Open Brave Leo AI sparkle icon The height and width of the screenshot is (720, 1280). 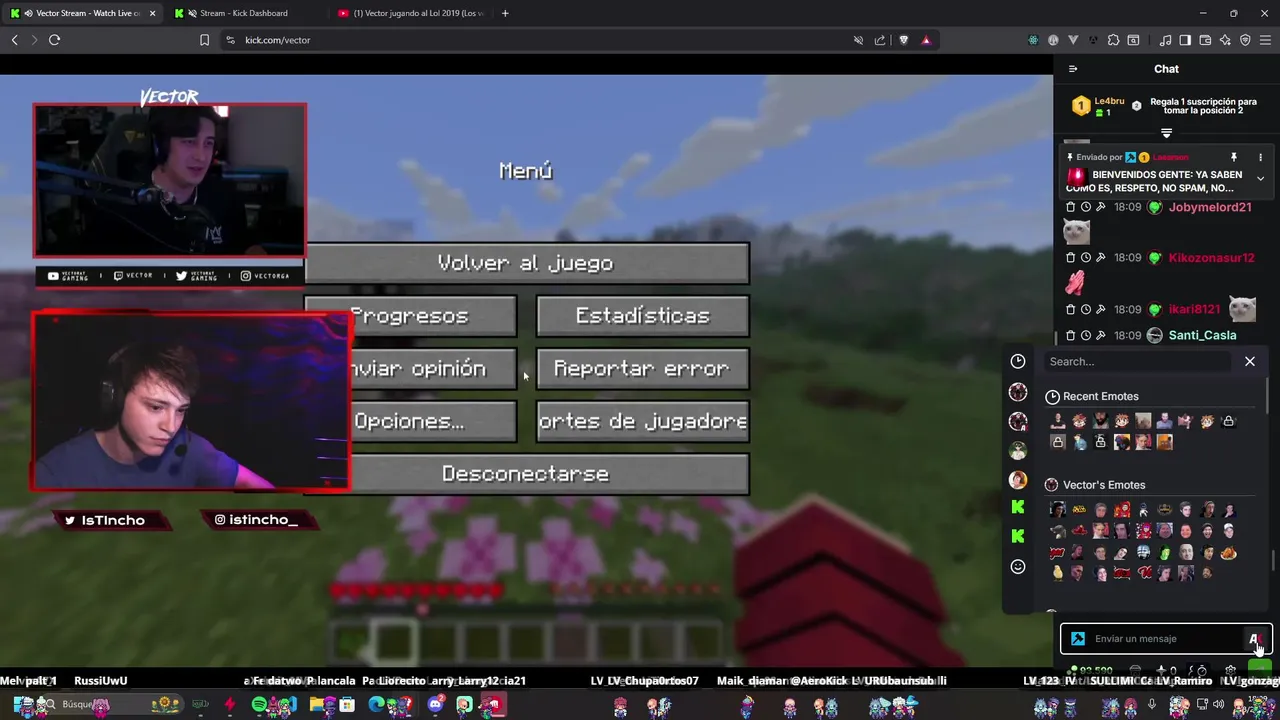1225,40
